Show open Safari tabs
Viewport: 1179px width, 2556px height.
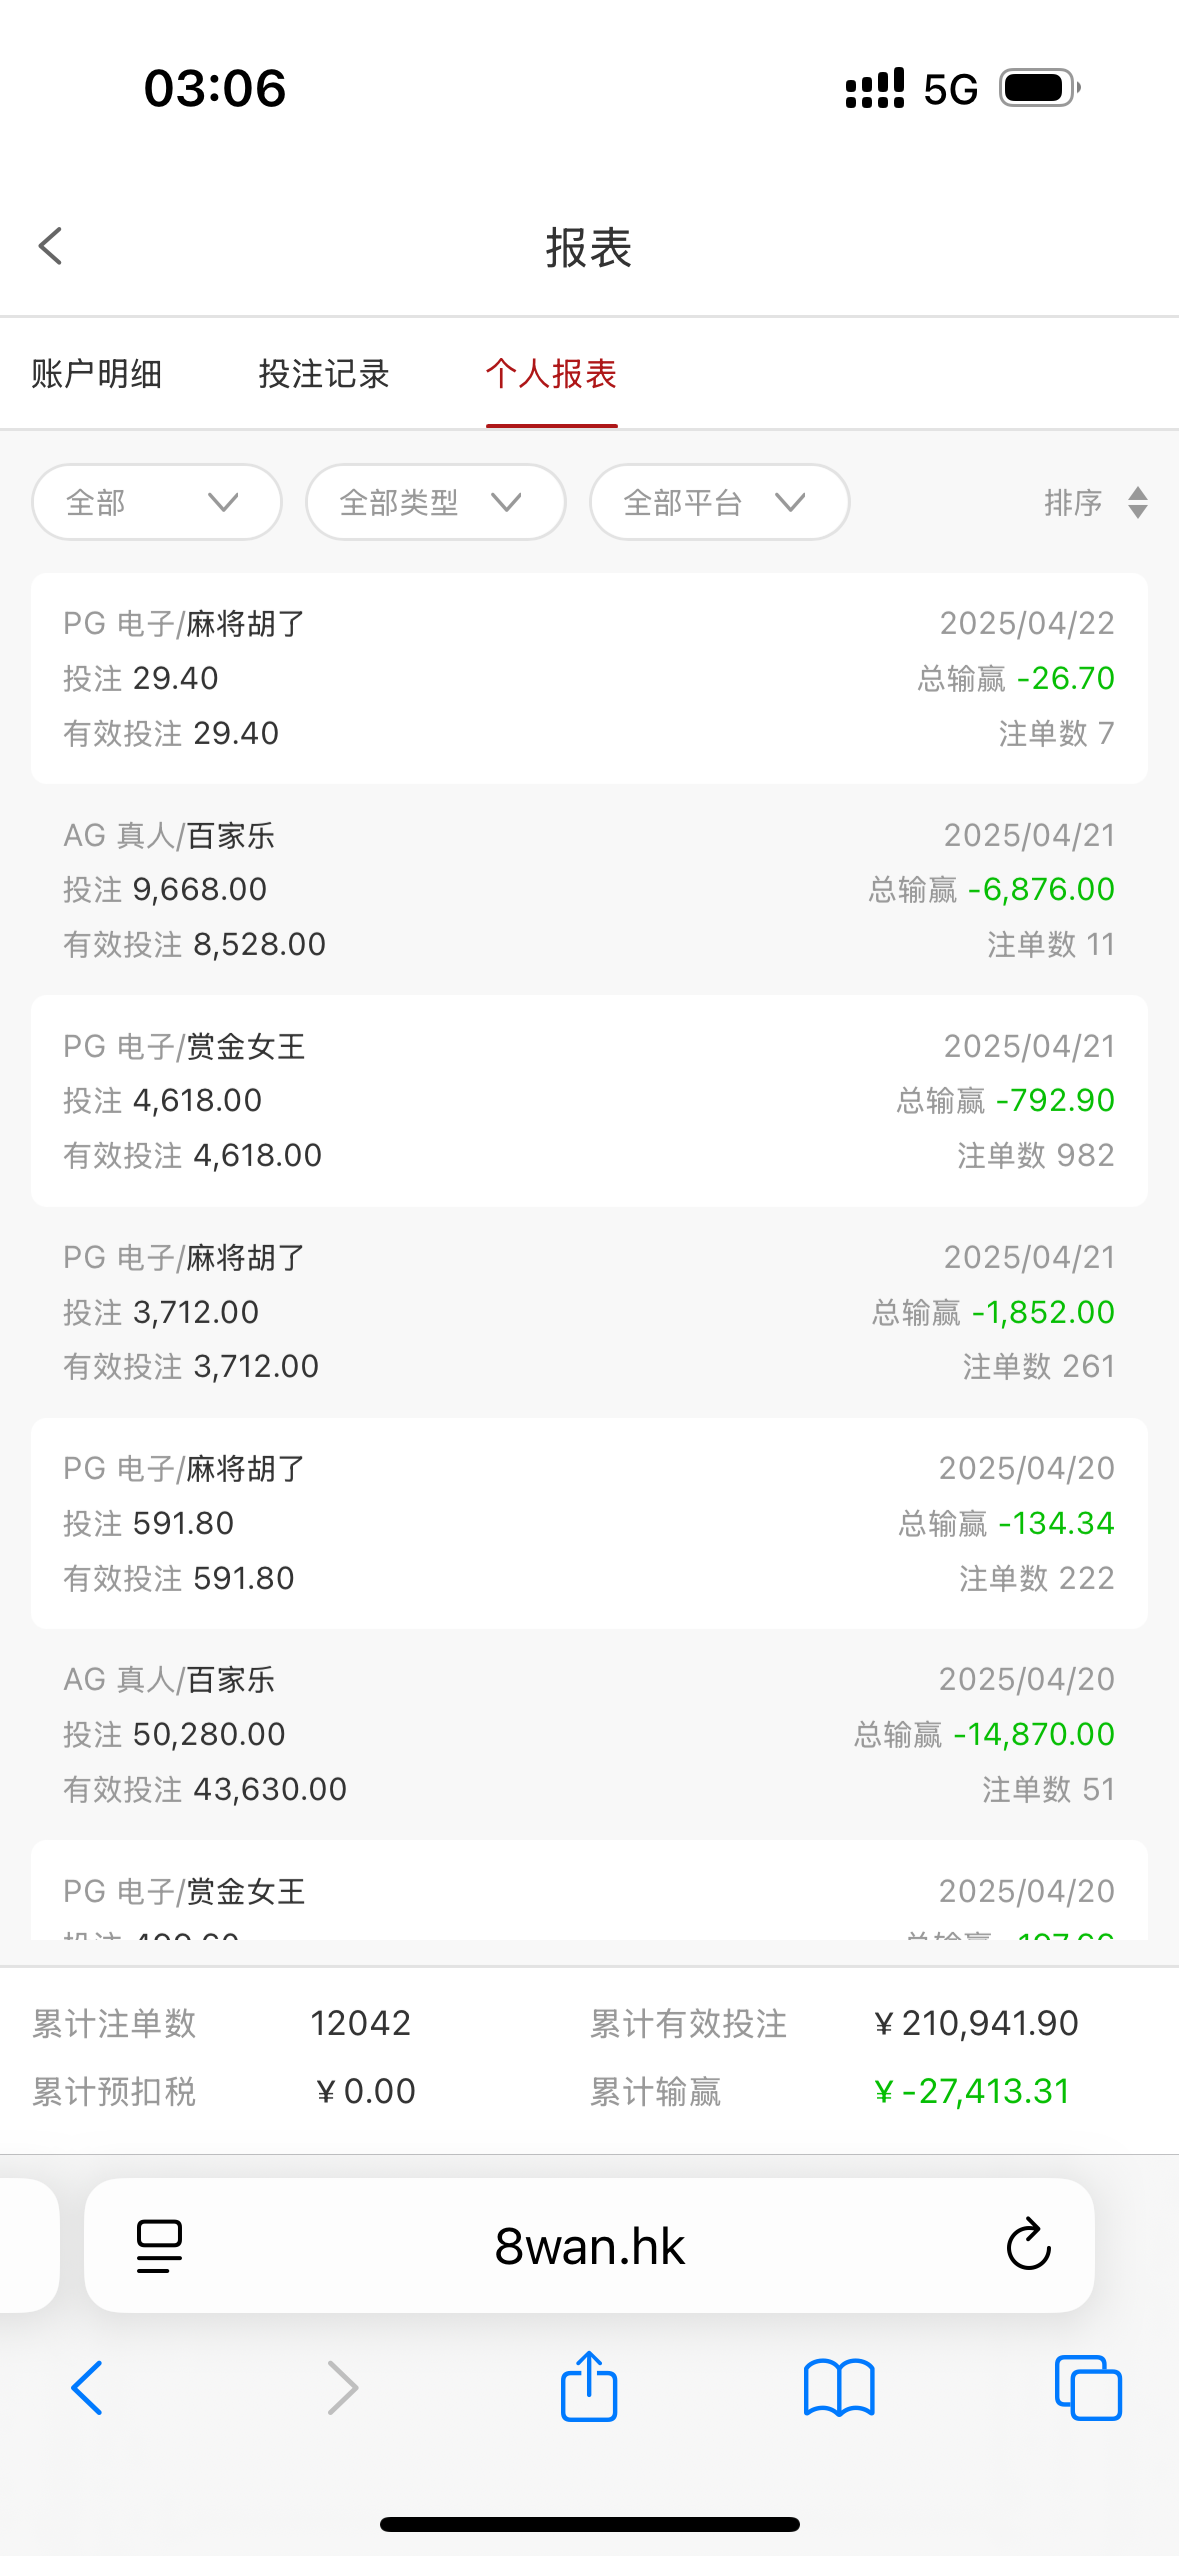point(1088,2388)
